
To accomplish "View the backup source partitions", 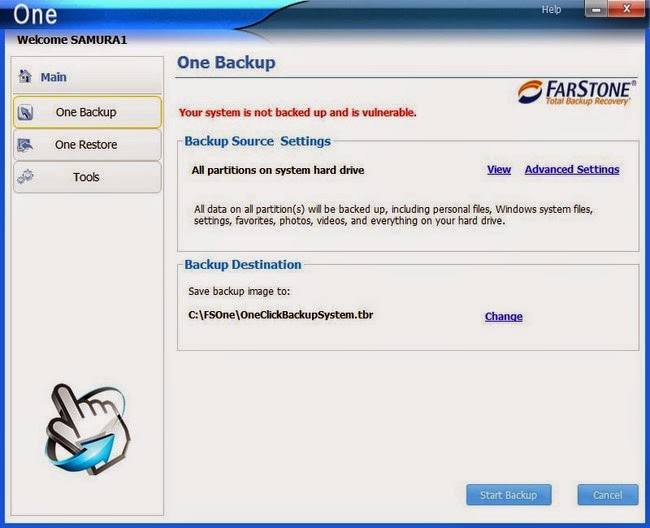I will click(499, 170).
